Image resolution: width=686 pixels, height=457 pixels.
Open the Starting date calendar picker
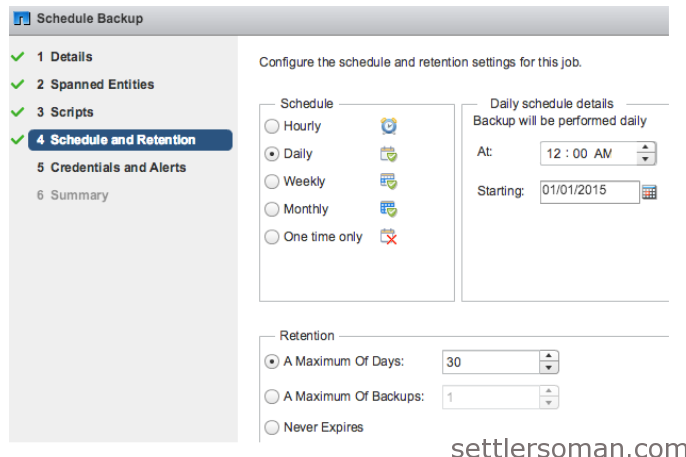(649, 192)
